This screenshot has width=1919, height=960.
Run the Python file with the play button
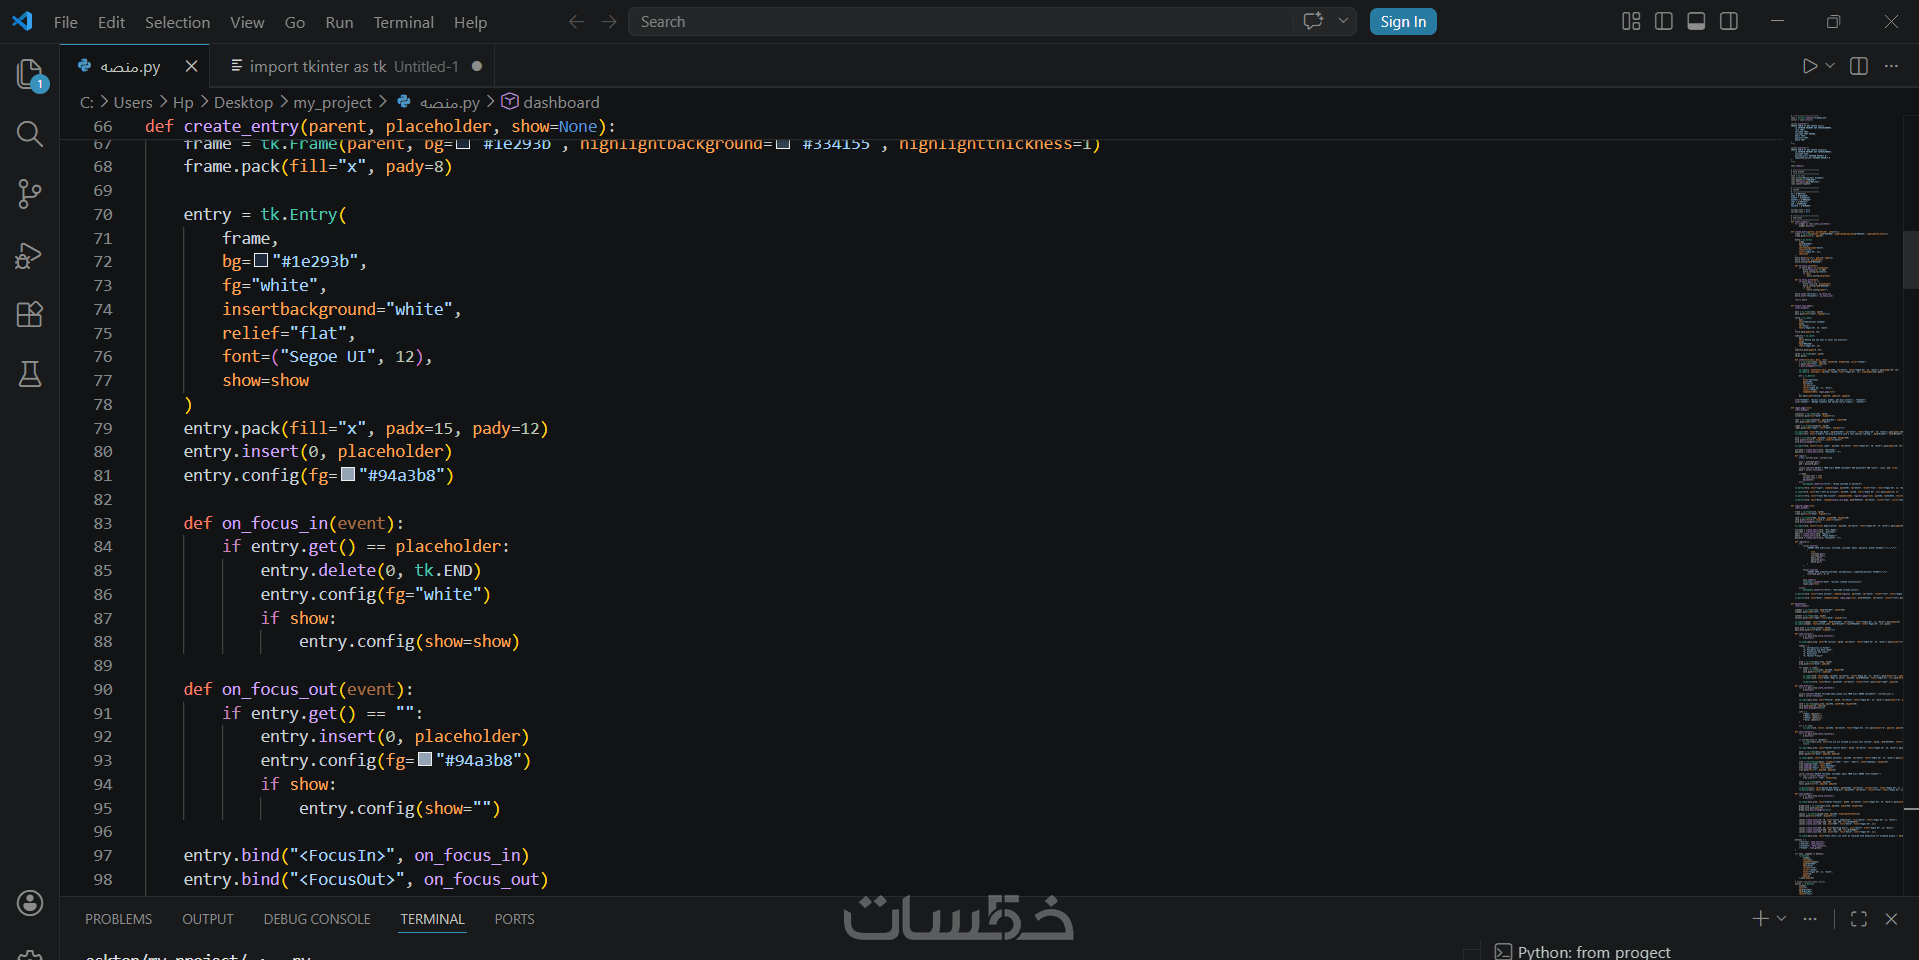click(1809, 66)
